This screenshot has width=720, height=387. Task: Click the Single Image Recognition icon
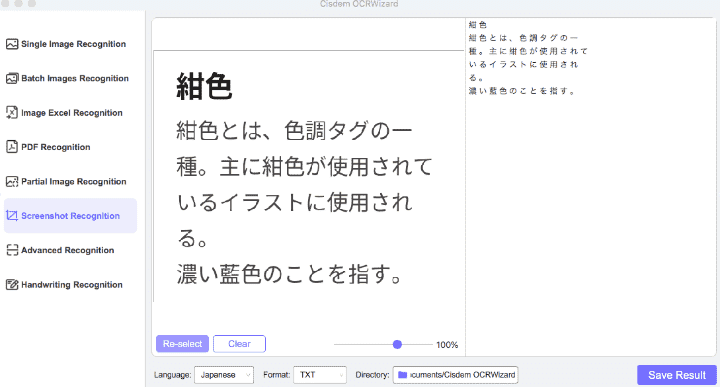[12, 44]
